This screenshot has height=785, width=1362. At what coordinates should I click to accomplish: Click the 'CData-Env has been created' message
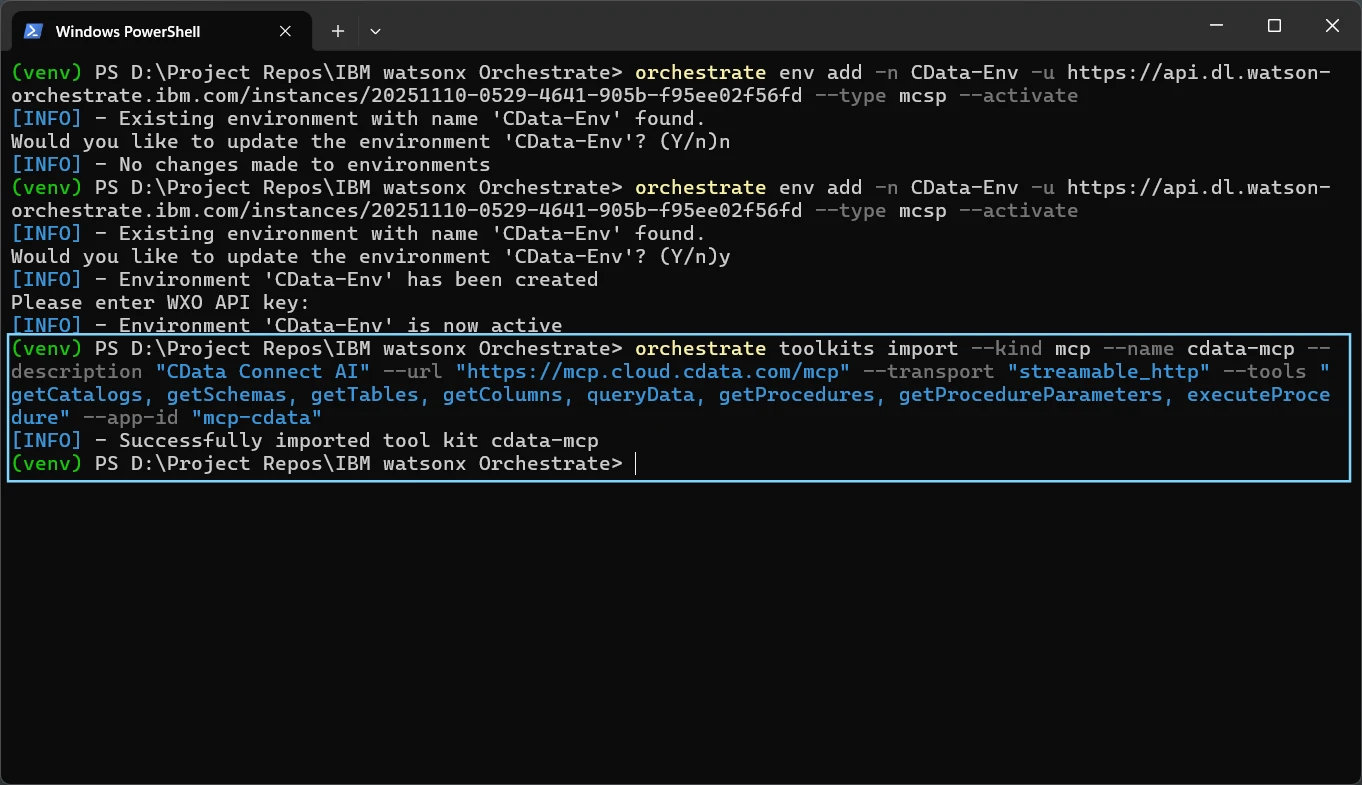coord(358,280)
